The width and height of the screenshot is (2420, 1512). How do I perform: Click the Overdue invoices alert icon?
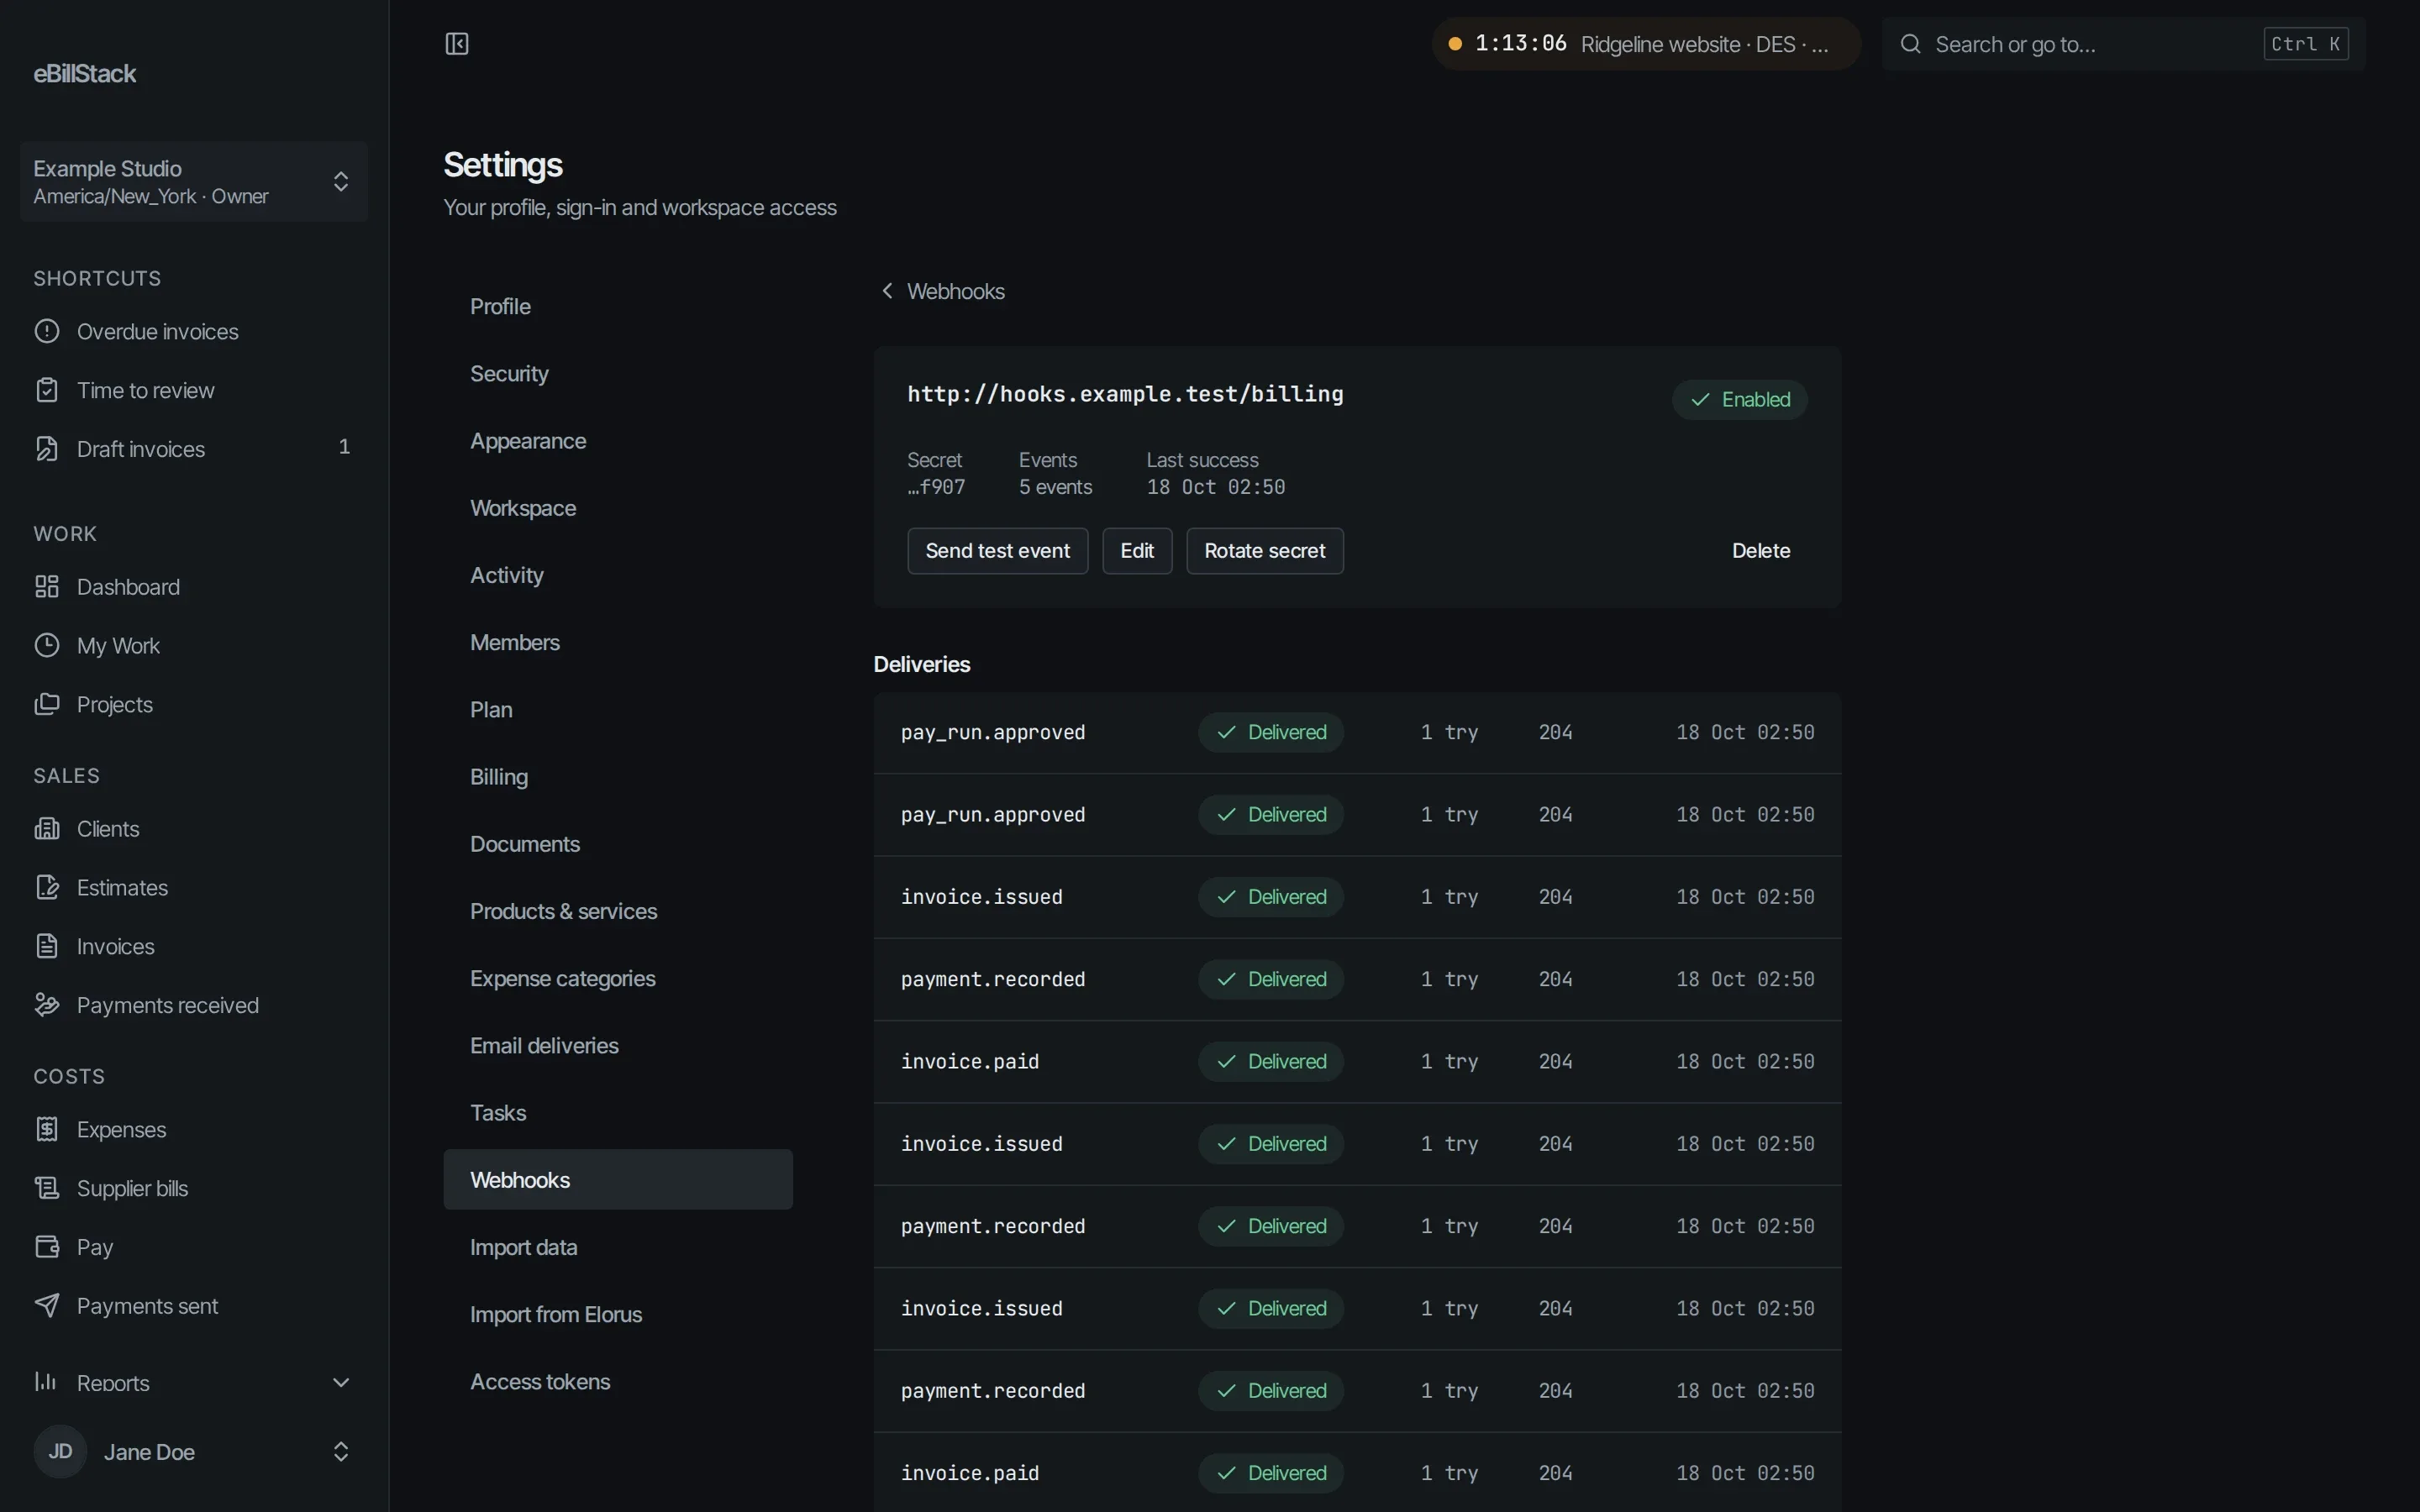point(47,331)
